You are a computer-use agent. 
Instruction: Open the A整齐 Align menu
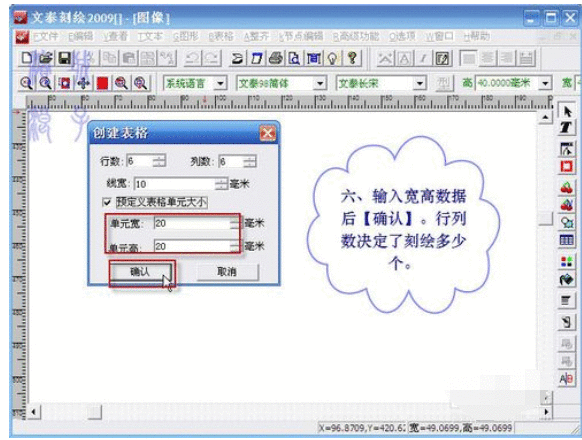(256, 36)
